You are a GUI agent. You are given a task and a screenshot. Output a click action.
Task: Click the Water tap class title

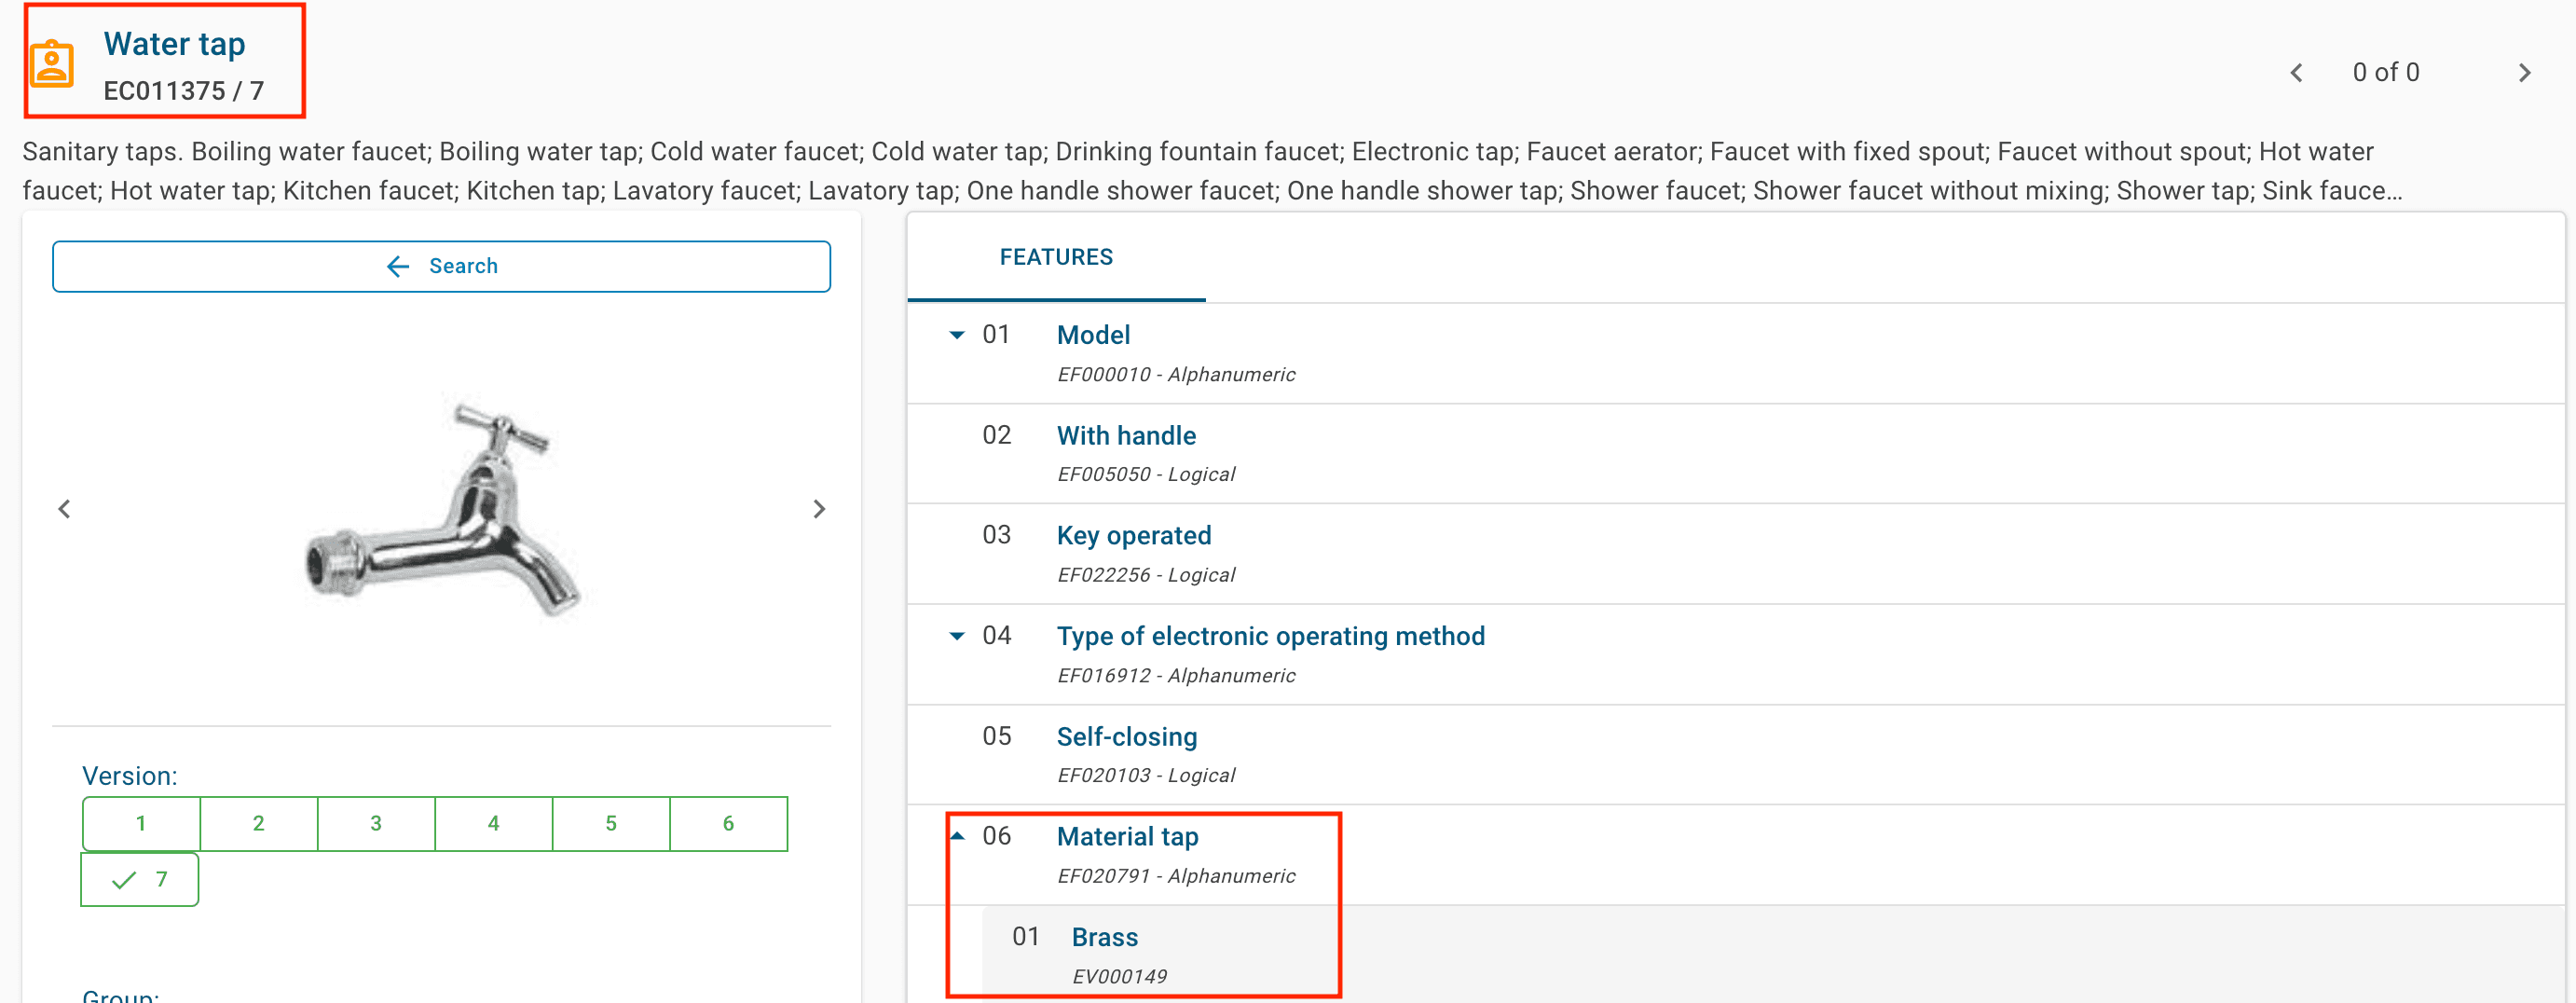[174, 44]
